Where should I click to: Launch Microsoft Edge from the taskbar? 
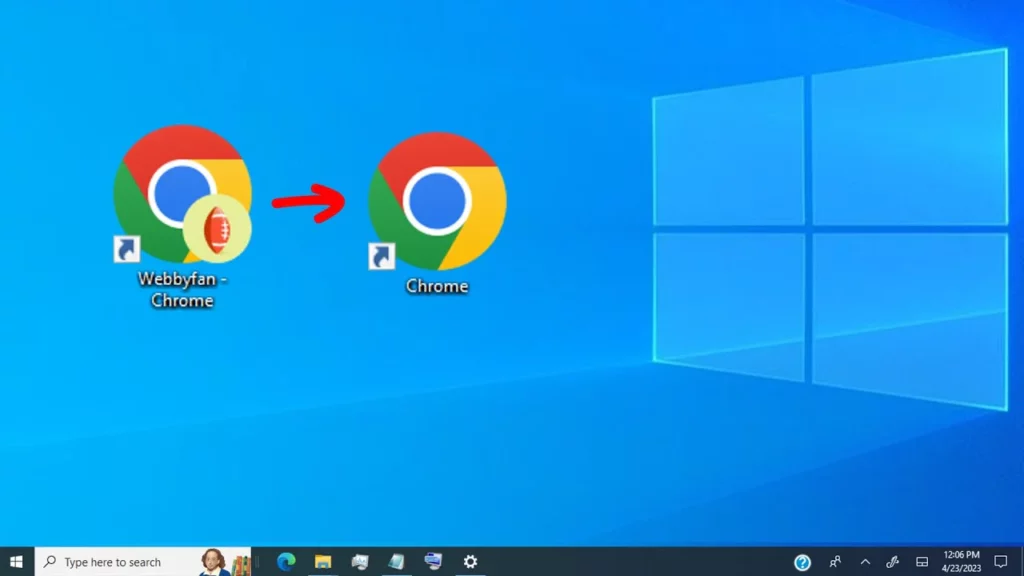click(286, 562)
